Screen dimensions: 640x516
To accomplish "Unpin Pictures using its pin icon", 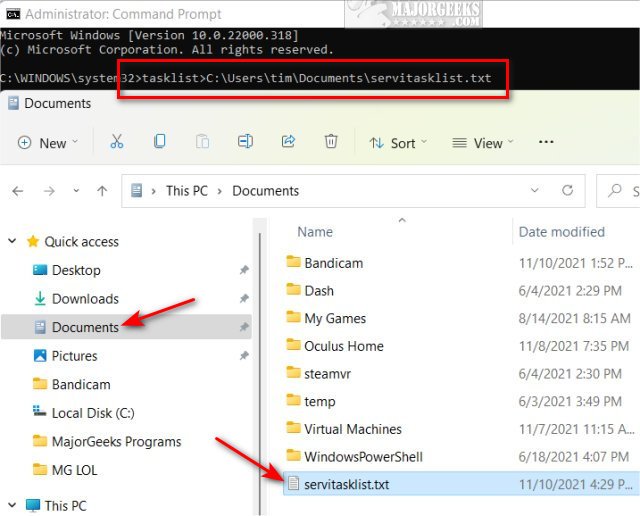I will point(244,356).
